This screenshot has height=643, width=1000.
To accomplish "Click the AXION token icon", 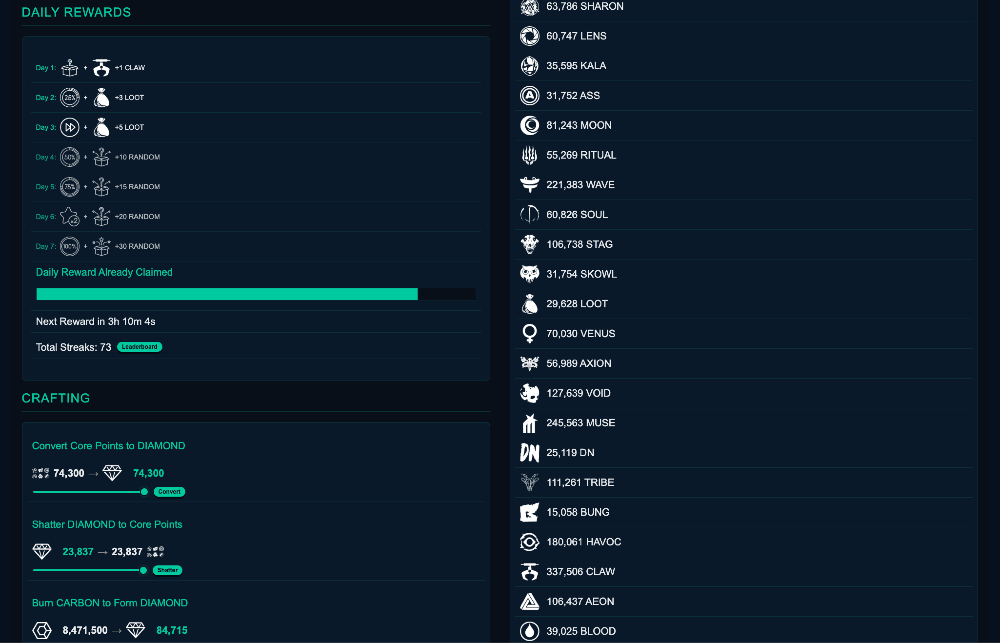I will (529, 364).
